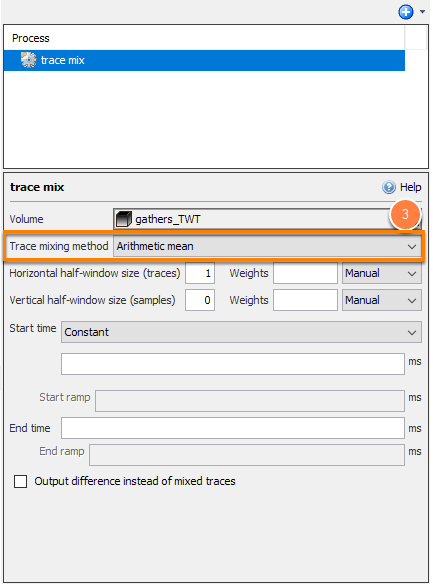Open the horizontal weights Manual dropdown
This screenshot has height=584, width=433.
(x=382, y=273)
